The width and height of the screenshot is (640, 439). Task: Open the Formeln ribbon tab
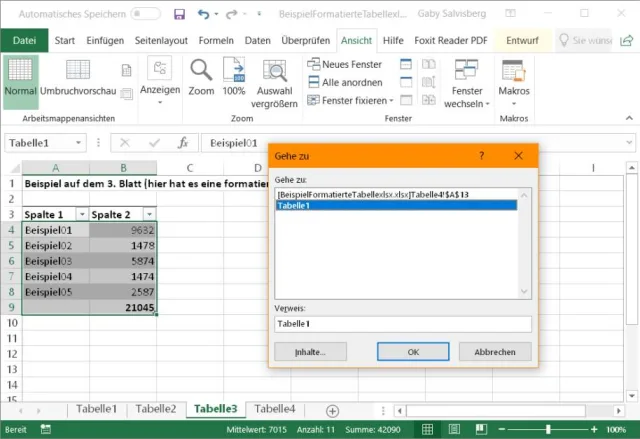[216, 40]
